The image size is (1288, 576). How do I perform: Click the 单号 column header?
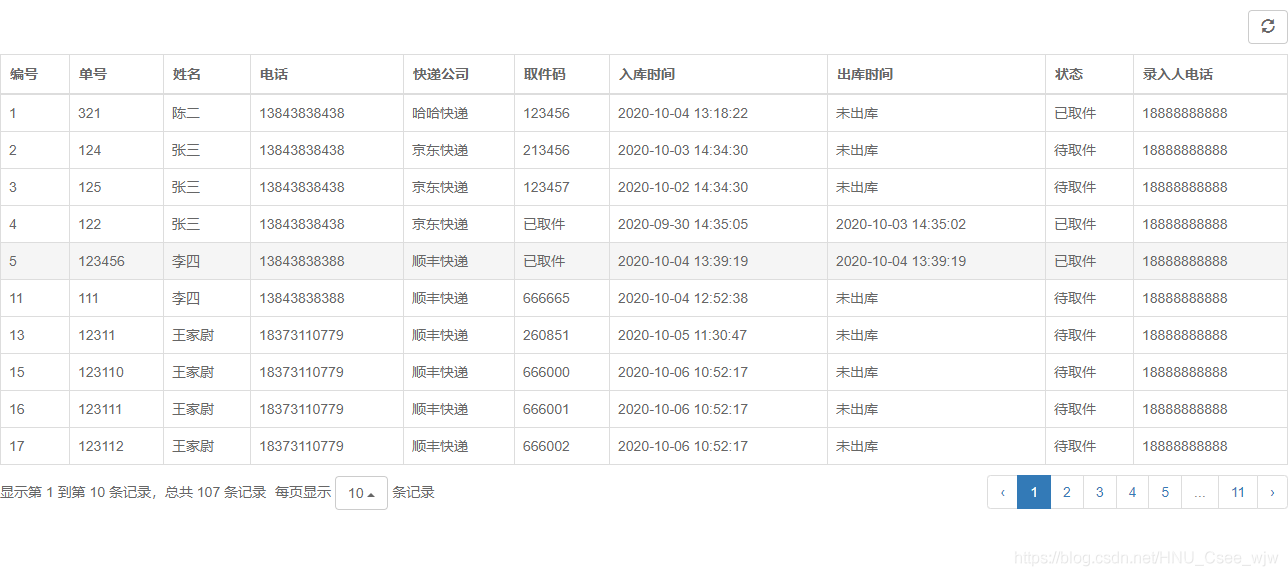(93, 74)
